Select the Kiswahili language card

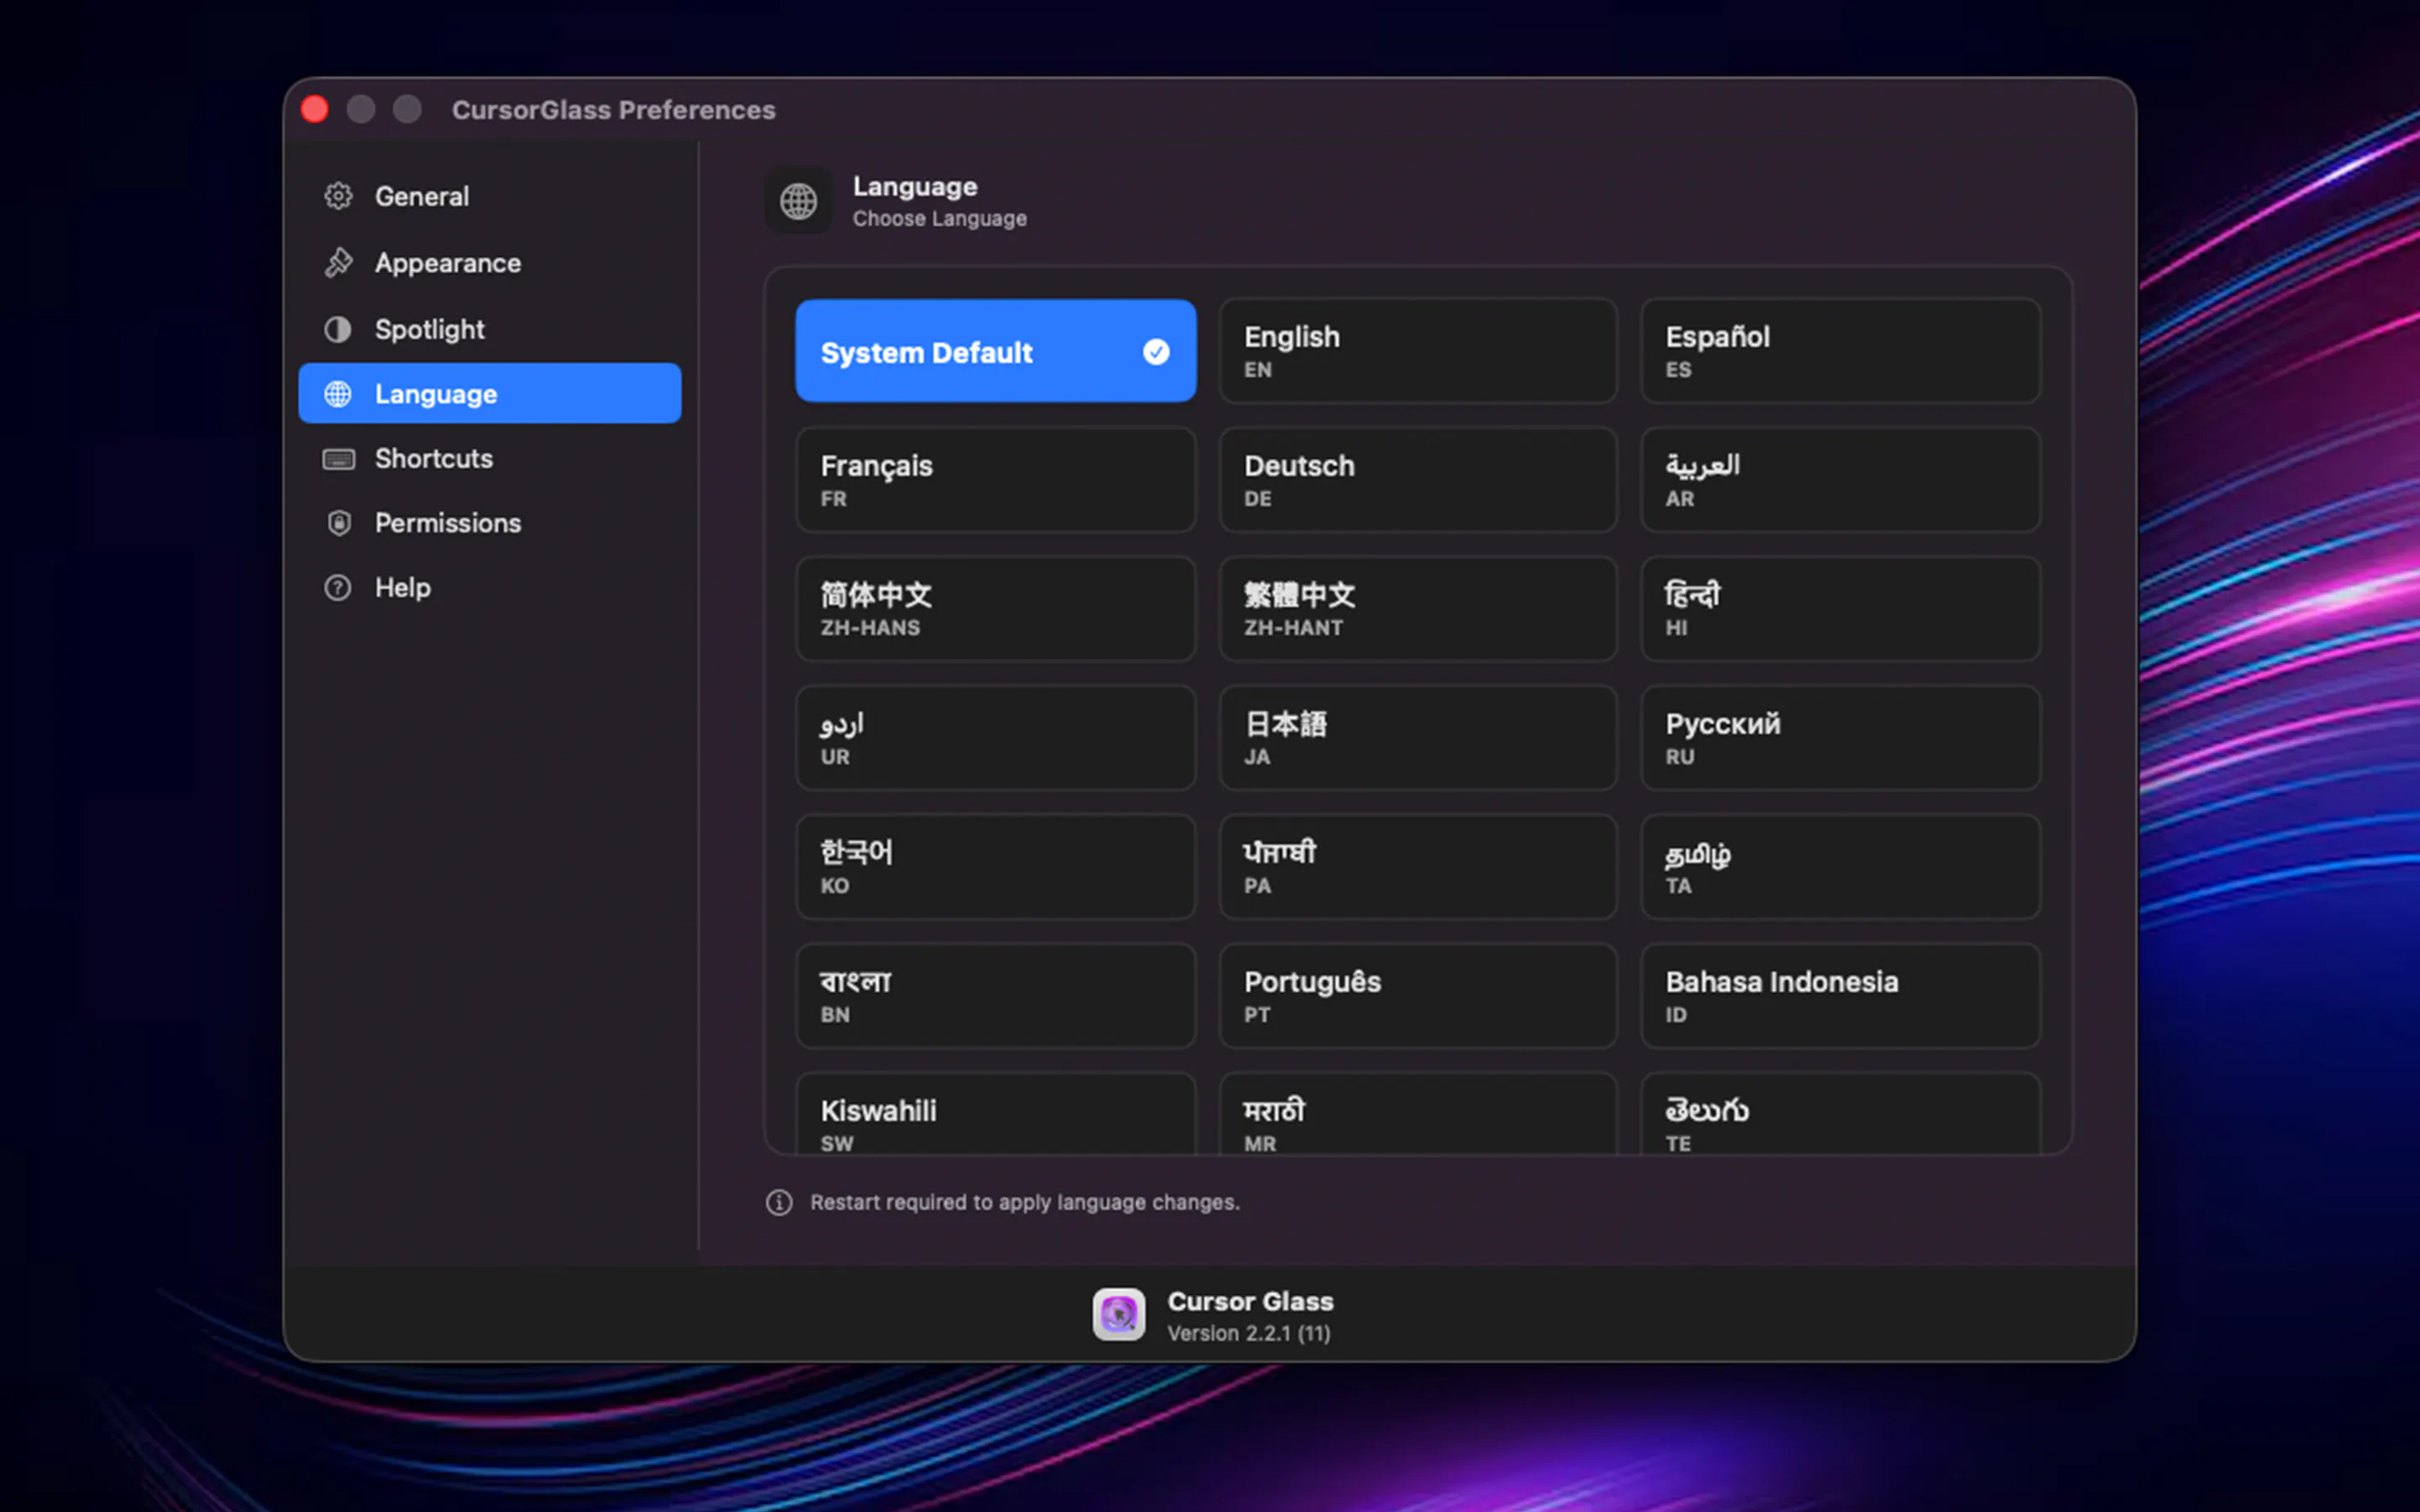[996, 1114]
